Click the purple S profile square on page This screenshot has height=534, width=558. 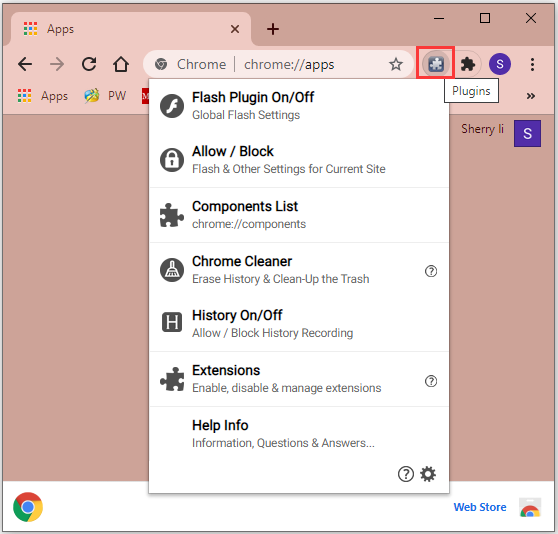527,133
